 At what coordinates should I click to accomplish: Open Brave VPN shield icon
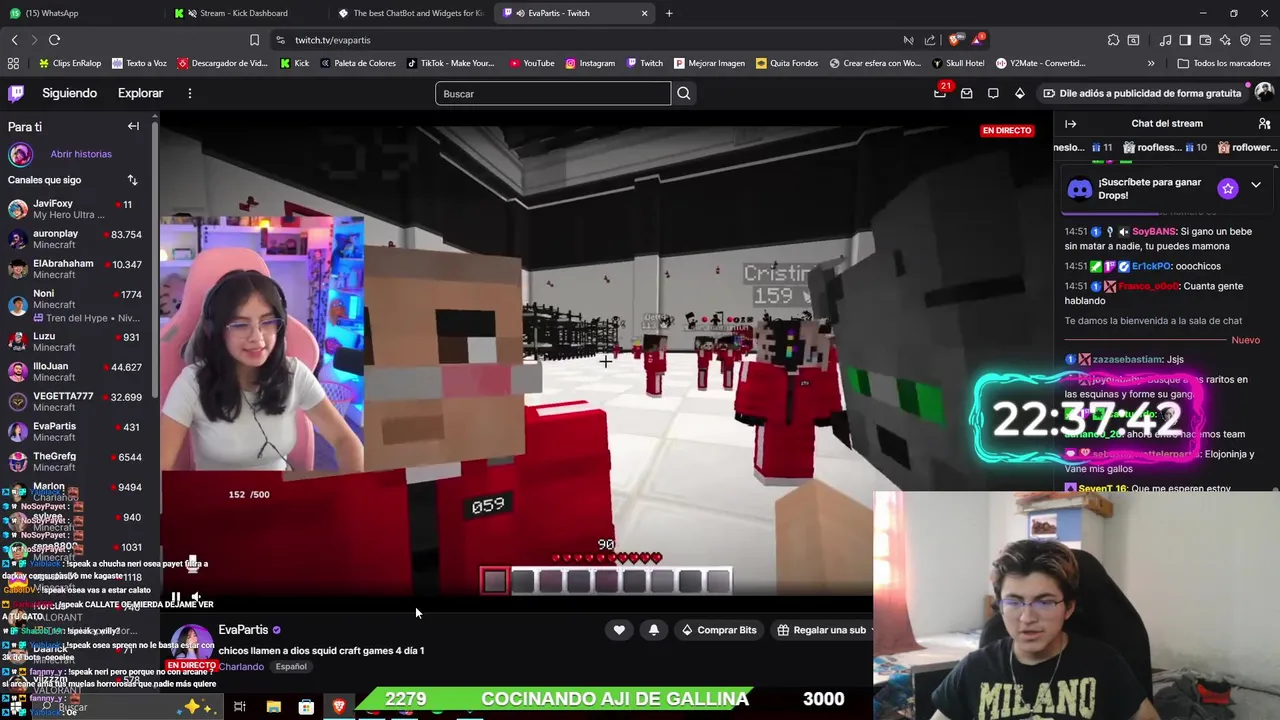coord(1245,40)
